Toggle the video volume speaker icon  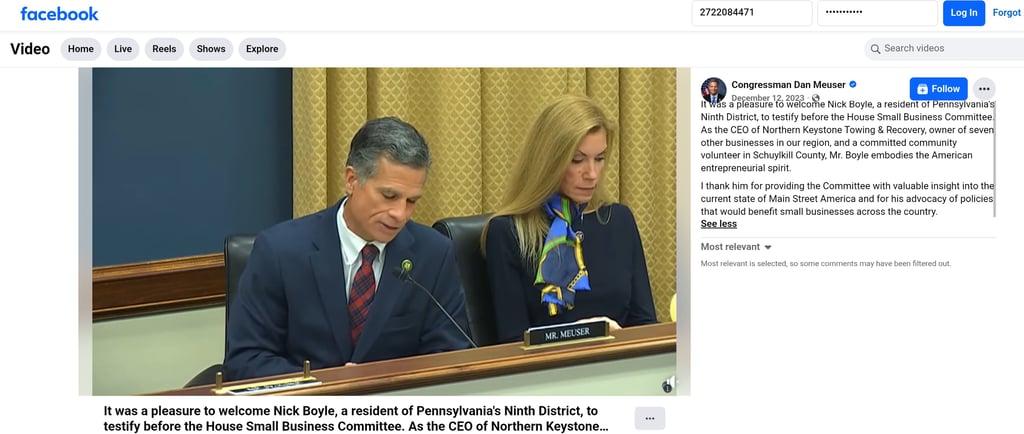(669, 384)
